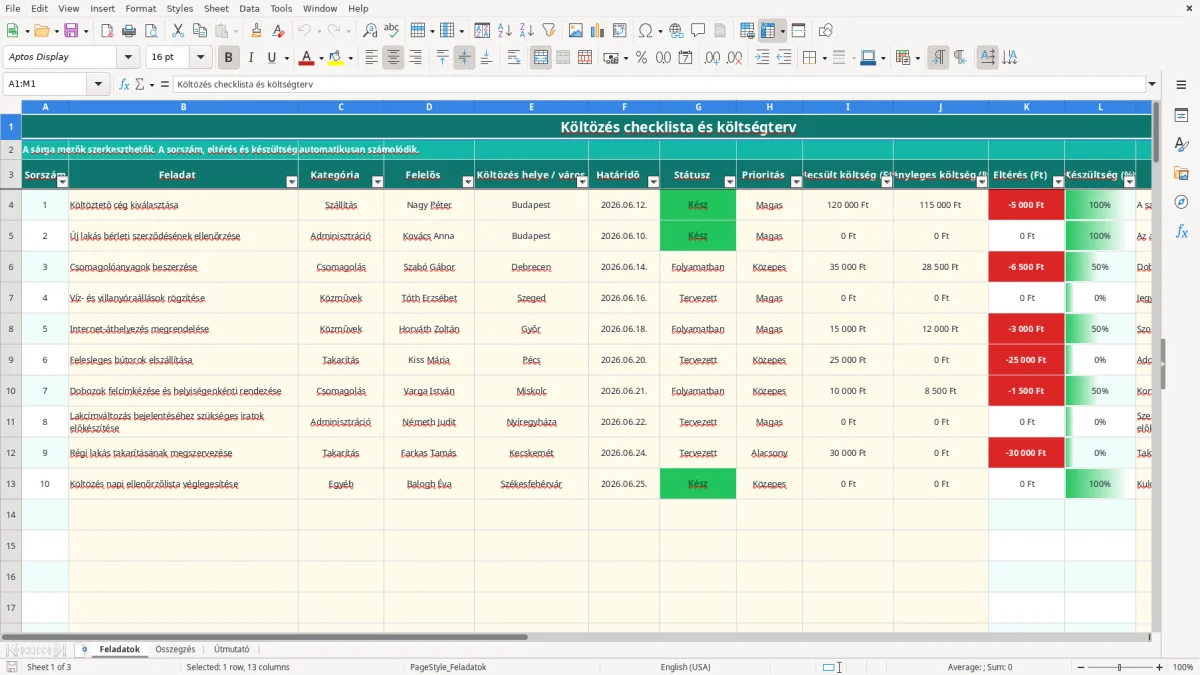Toggle Align Left
The image size is (1200, 675).
pyautogui.click(x=372, y=58)
